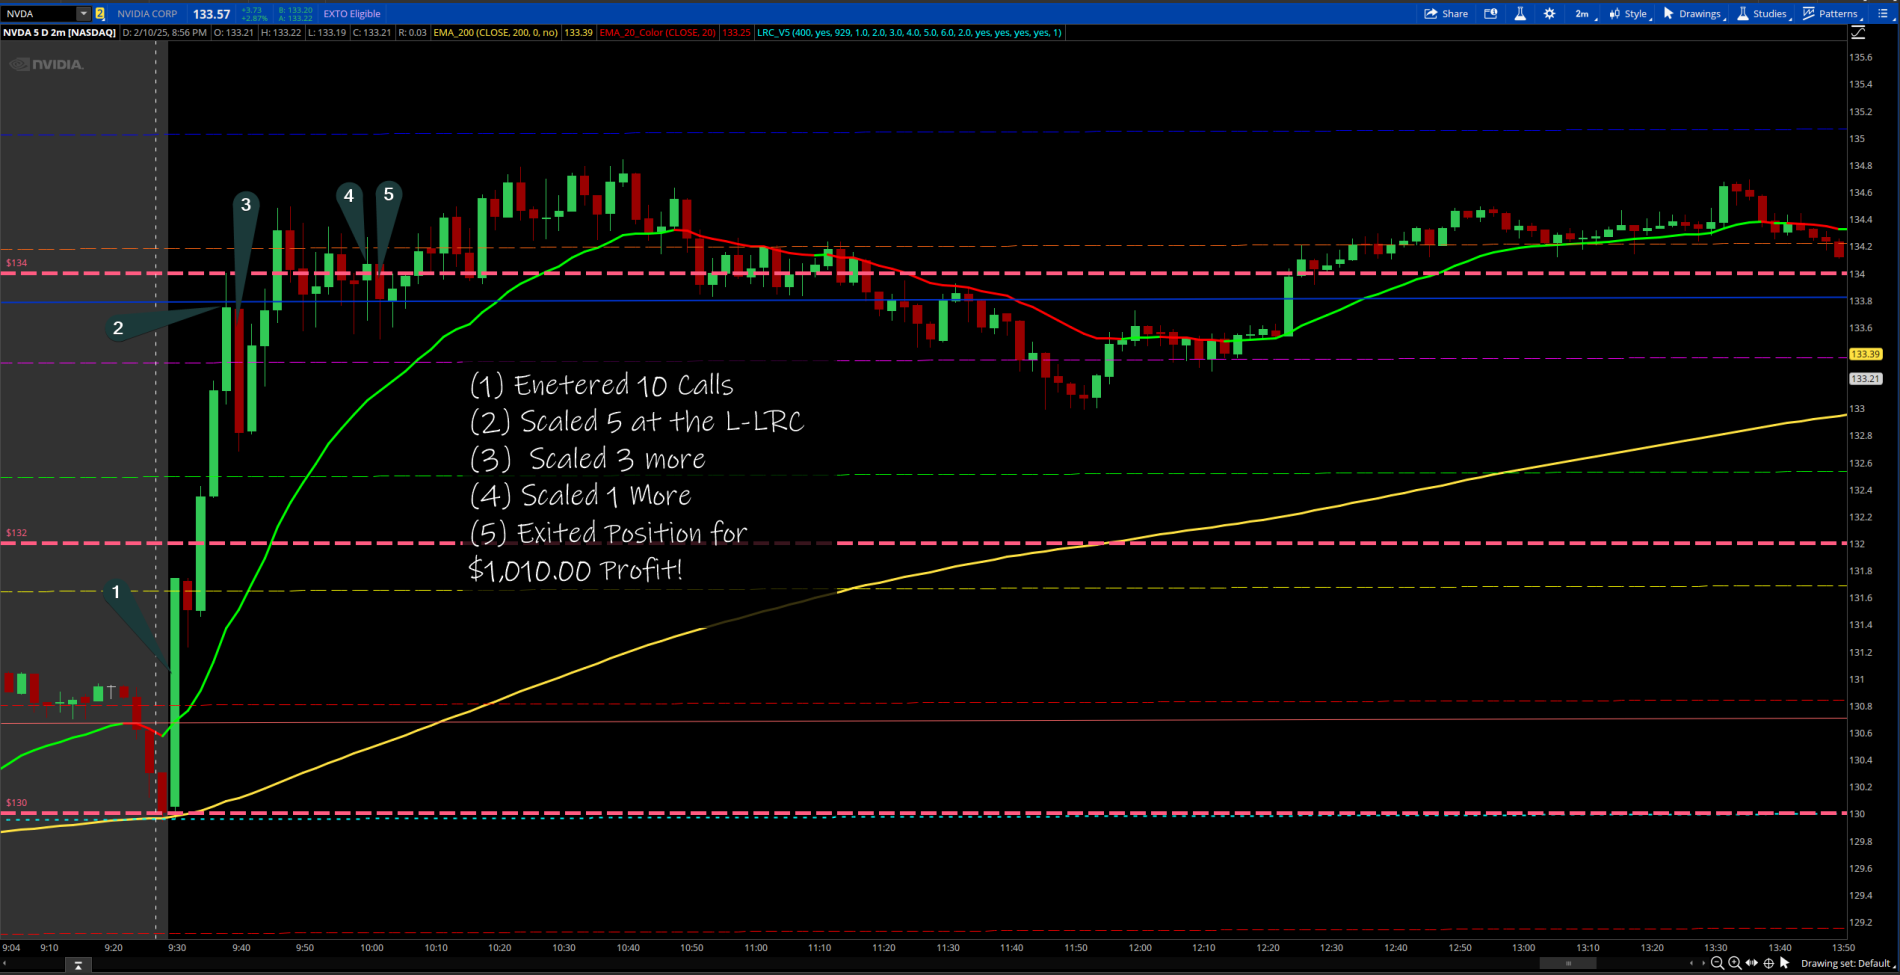
Task: Click the zoom out magnifier icon
Action: tap(1717, 963)
